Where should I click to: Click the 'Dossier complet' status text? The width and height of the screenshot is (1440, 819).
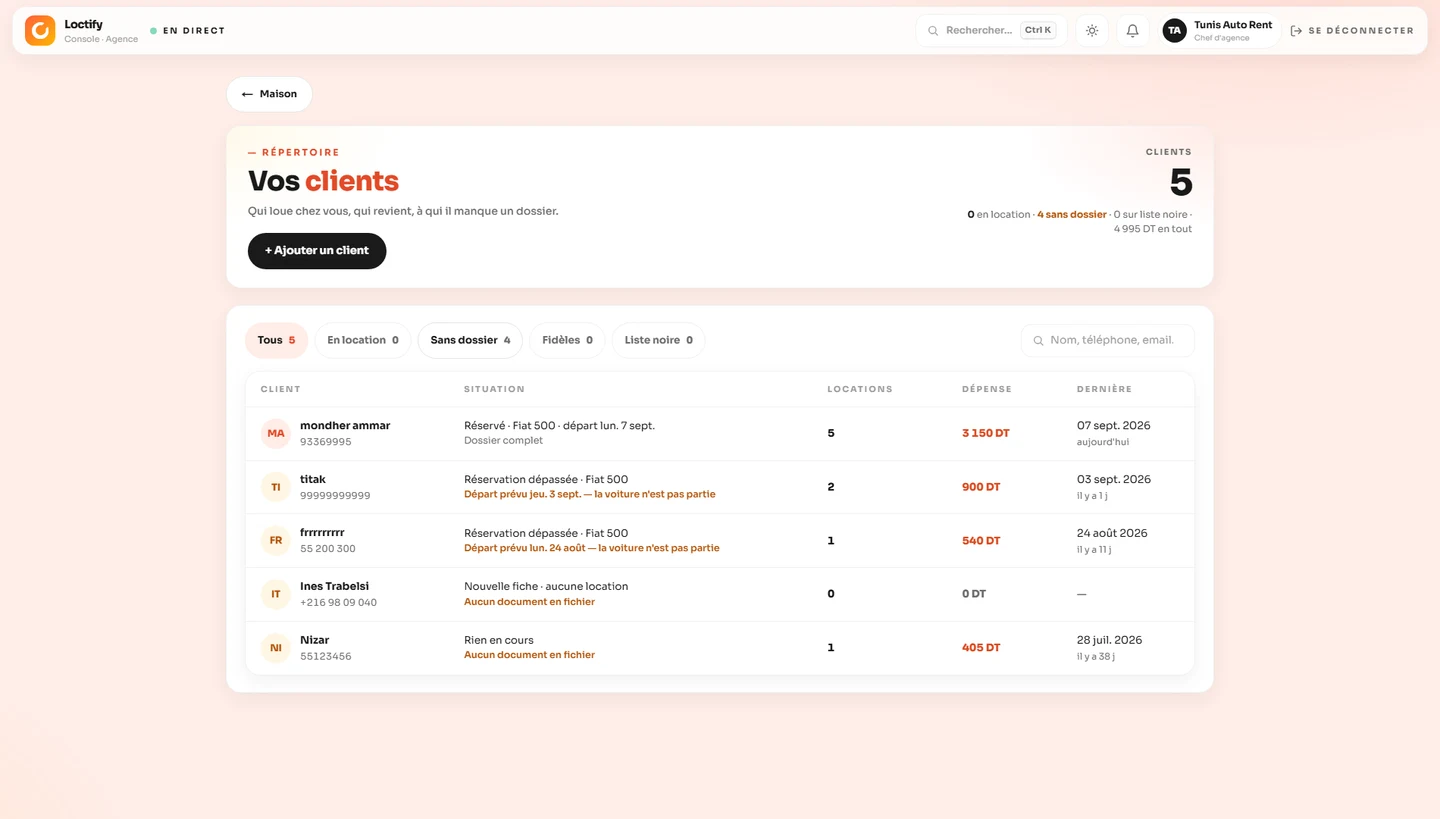pos(503,441)
